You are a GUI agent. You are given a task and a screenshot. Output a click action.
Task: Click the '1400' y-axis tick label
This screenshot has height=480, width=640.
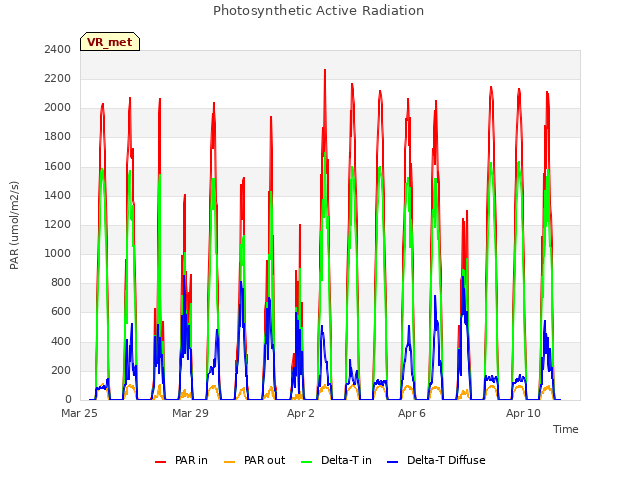coord(58,196)
